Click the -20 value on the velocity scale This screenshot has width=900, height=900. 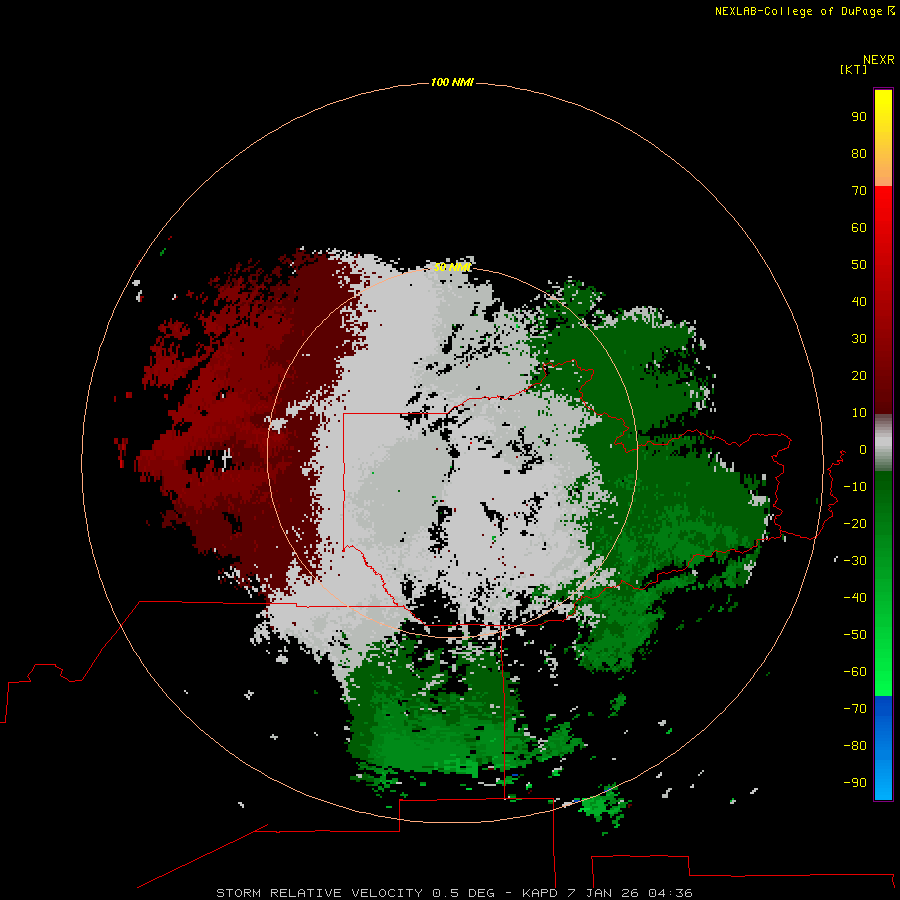(x=855, y=523)
